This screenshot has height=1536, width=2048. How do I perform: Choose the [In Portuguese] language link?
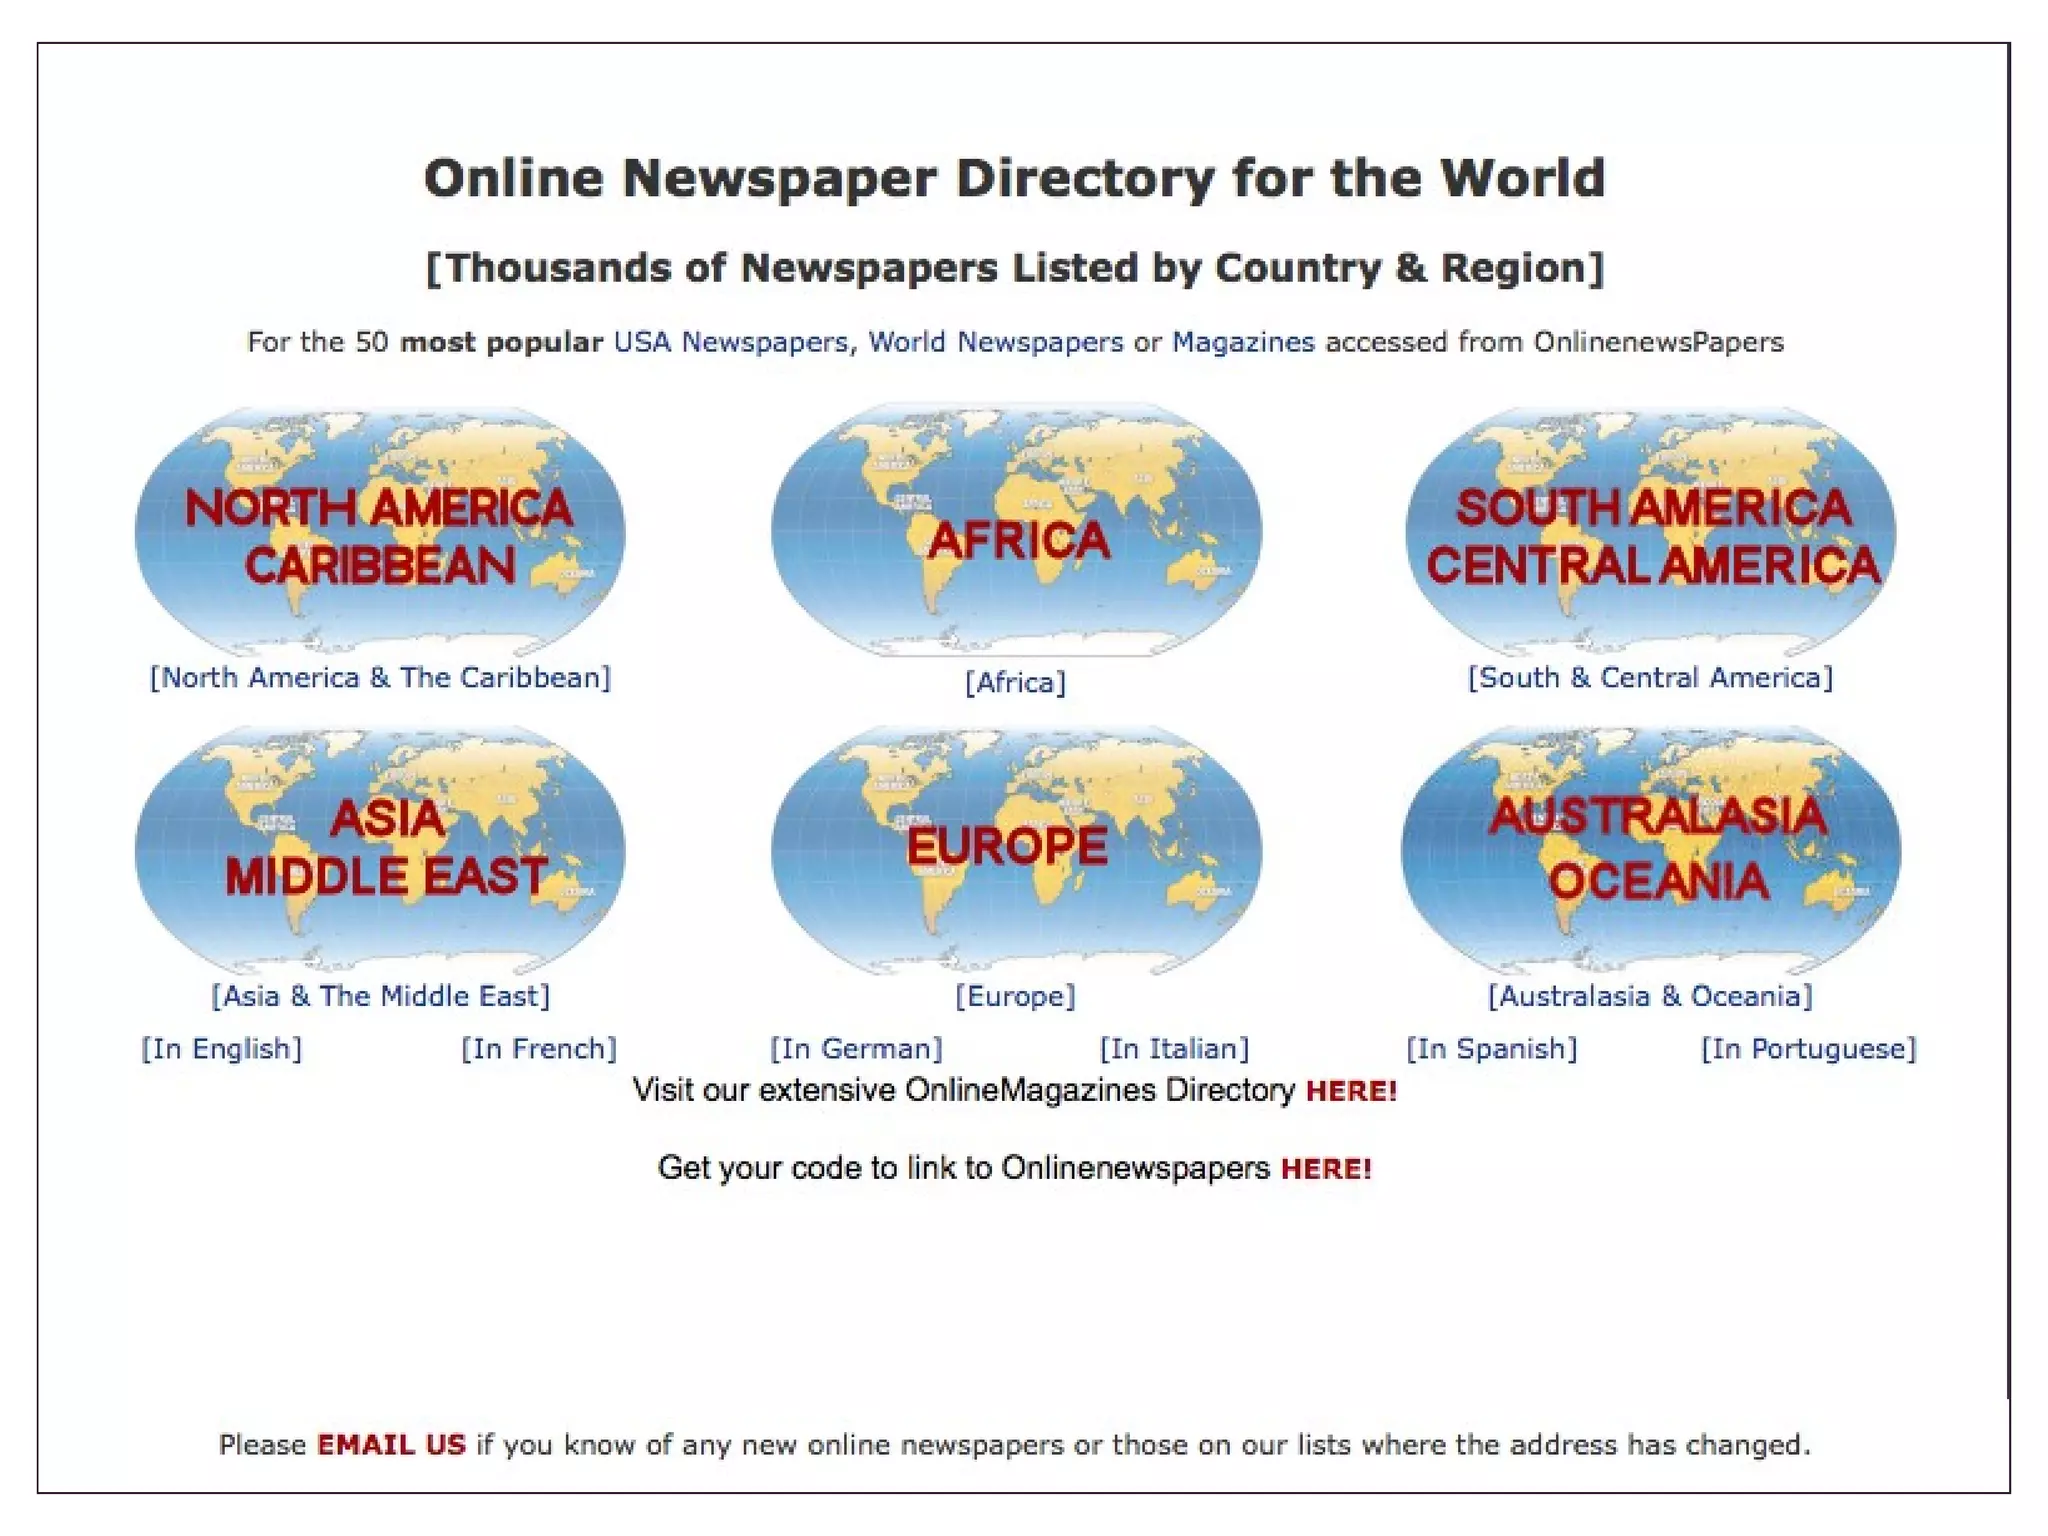coord(1808,1049)
